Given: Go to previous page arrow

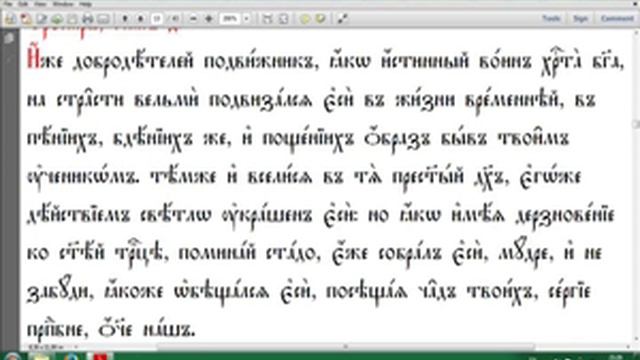Looking at the screenshot, I should (x=125, y=19).
